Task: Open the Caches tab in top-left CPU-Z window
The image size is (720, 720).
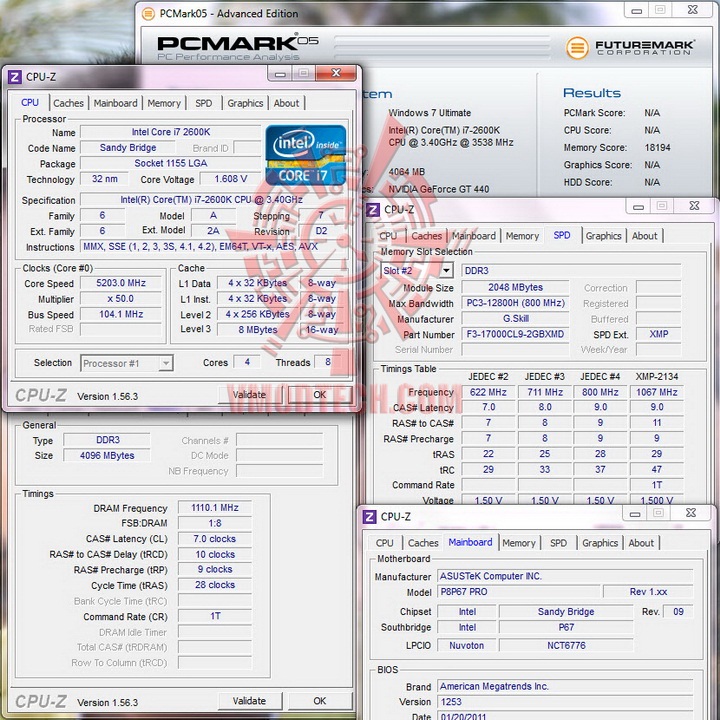Action: click(68, 103)
